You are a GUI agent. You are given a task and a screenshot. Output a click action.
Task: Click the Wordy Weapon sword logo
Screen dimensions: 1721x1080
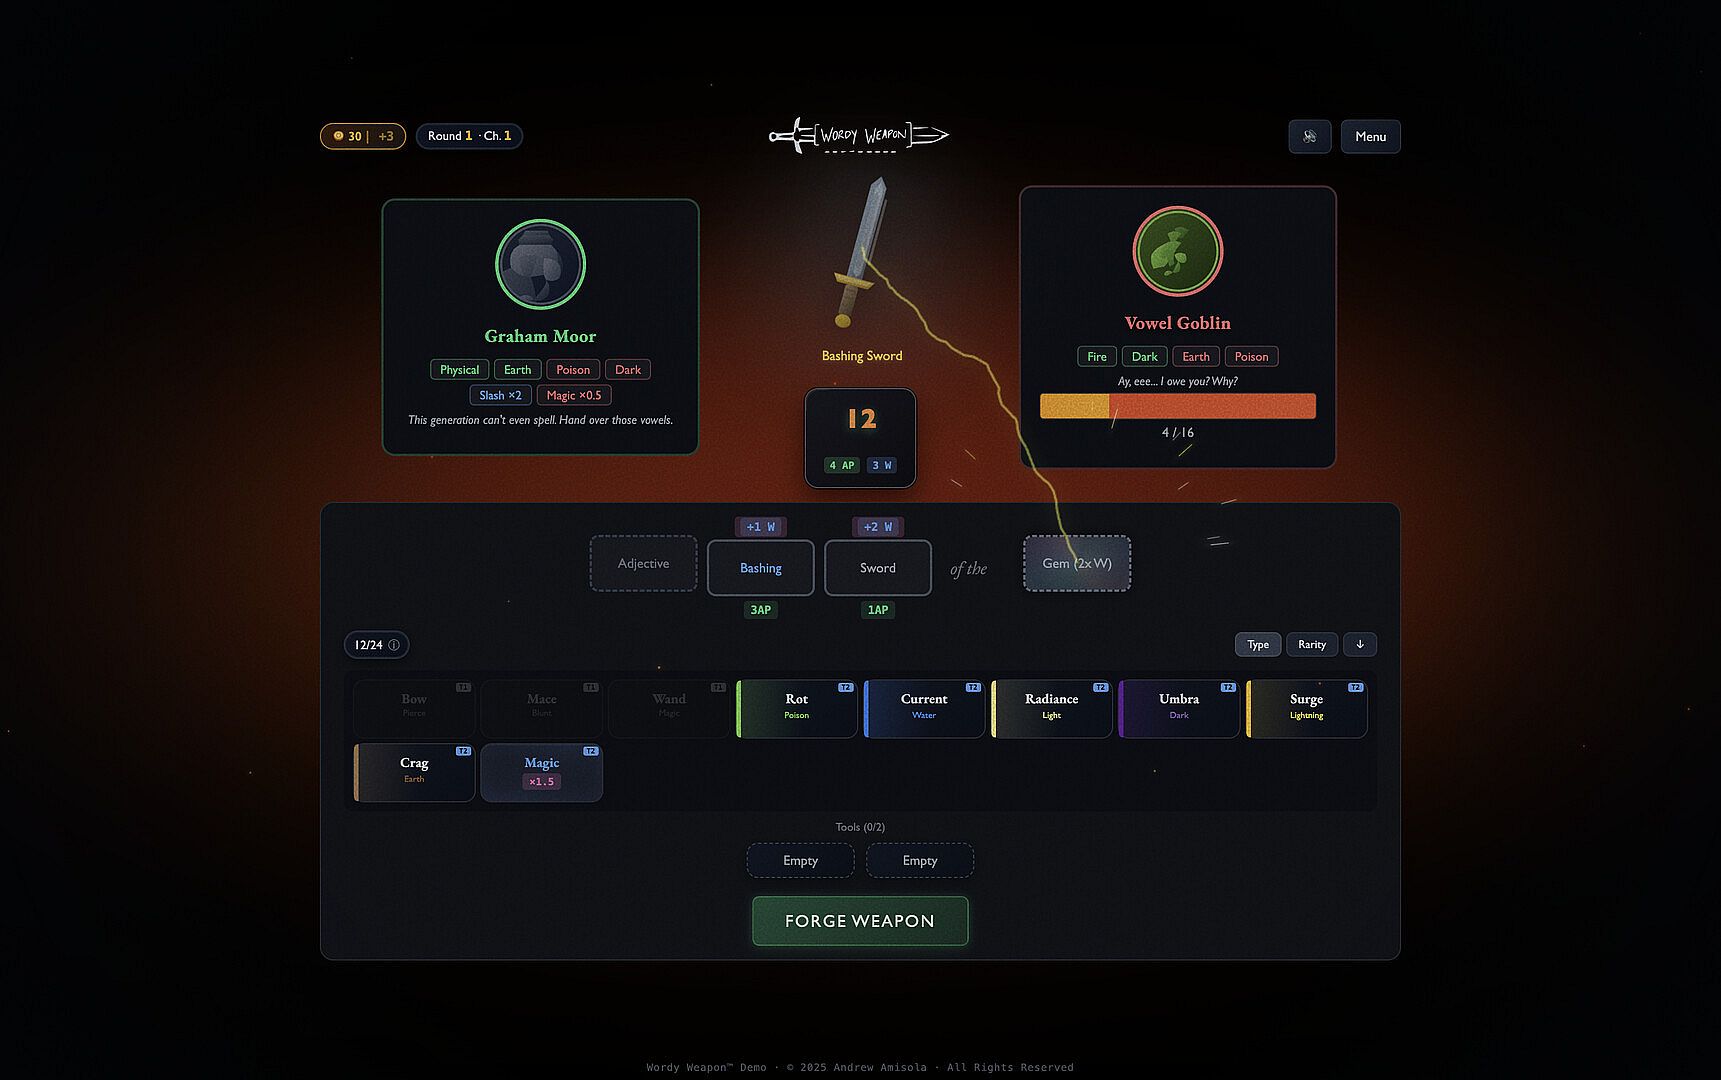pyautogui.click(x=859, y=136)
